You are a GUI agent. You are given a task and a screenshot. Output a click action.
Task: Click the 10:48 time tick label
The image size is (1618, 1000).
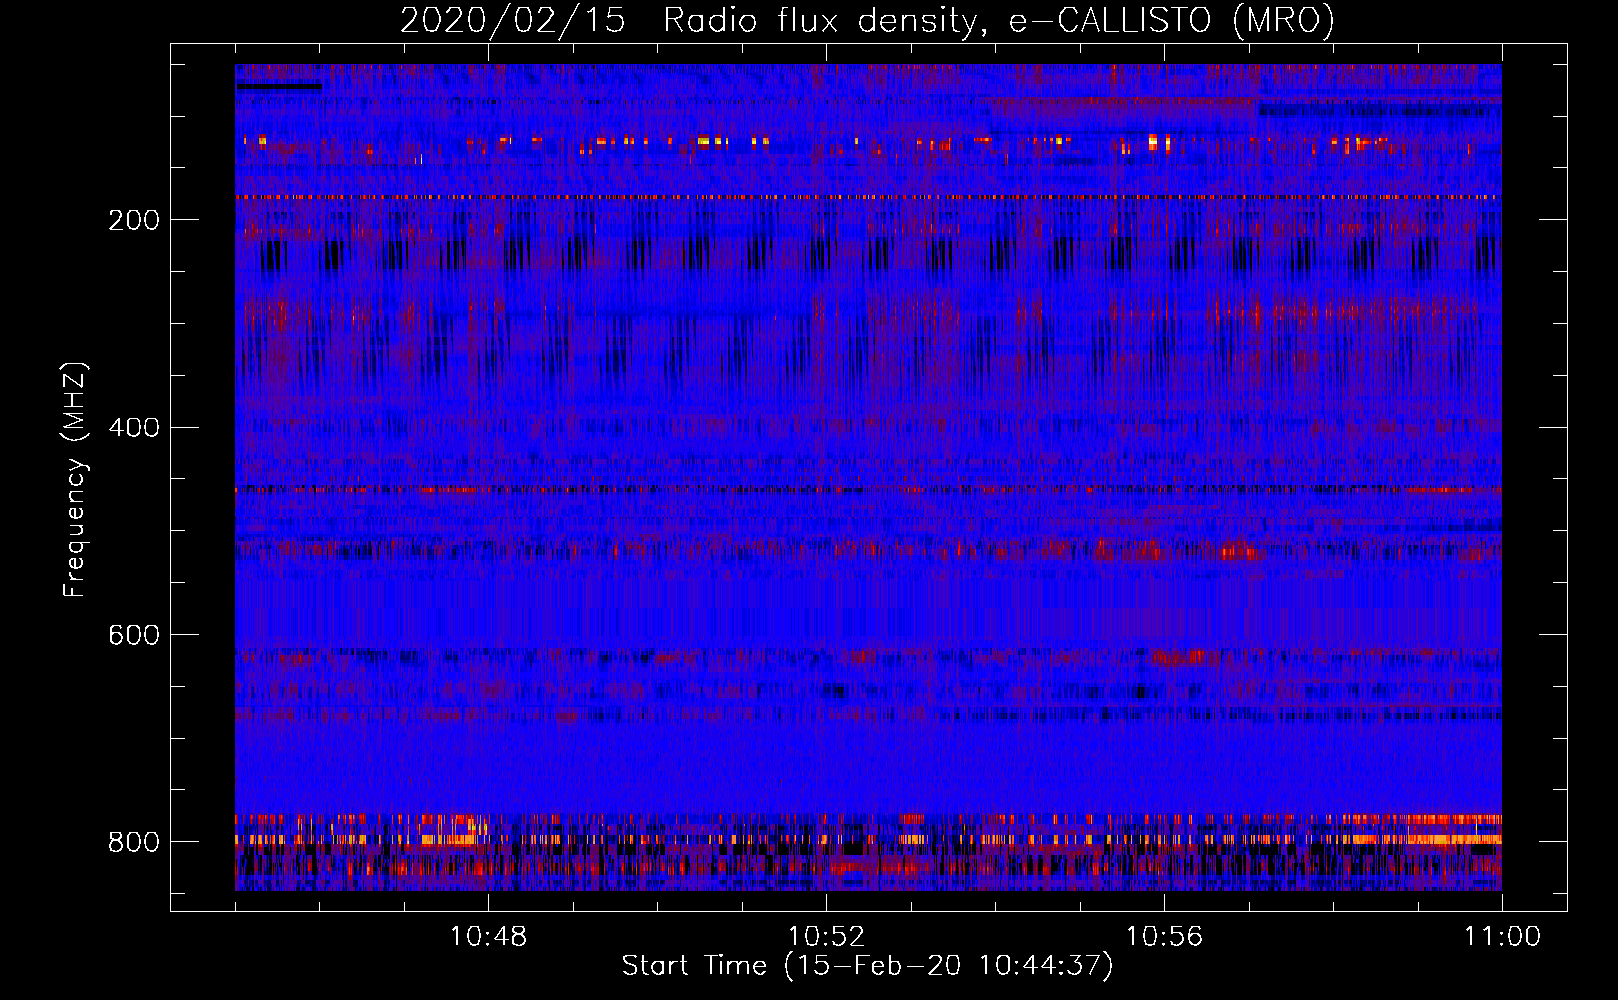click(x=488, y=937)
